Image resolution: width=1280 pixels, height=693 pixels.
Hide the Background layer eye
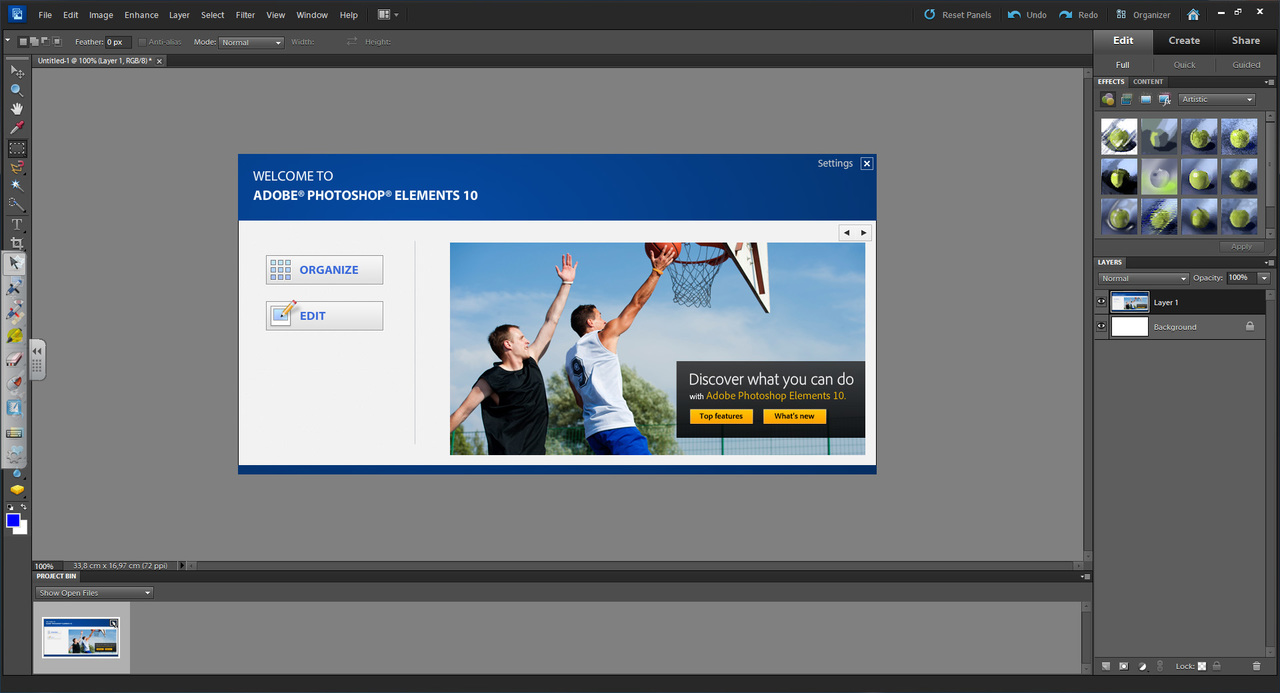[x=1101, y=326]
